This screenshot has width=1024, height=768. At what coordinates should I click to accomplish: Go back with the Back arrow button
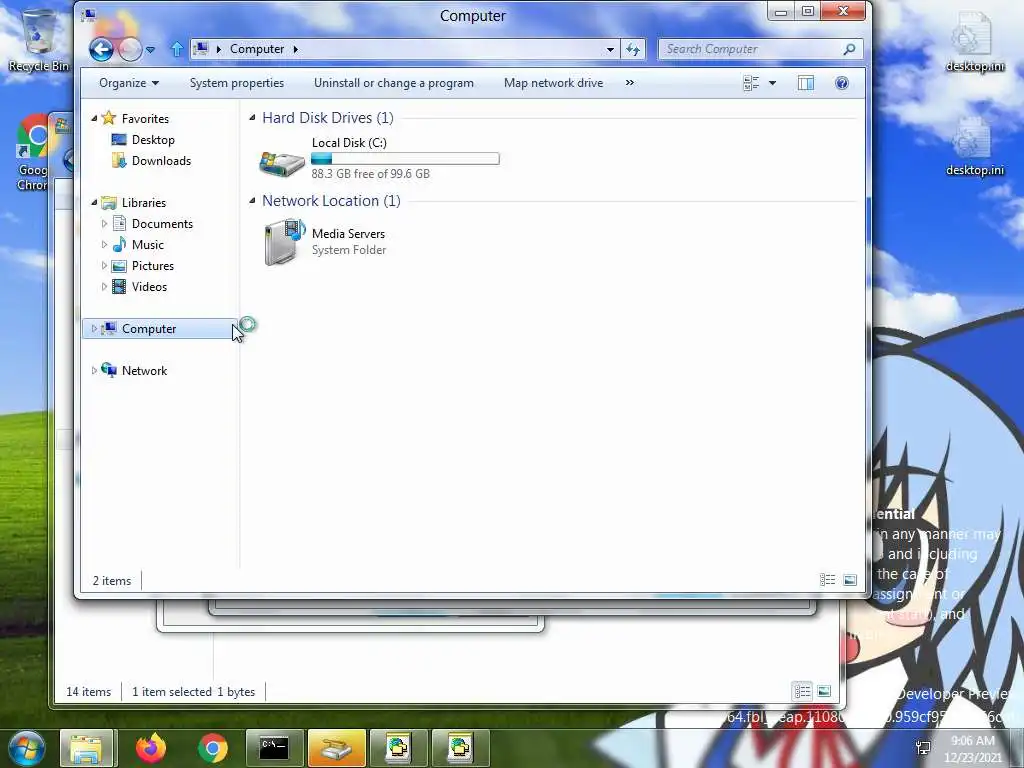click(x=101, y=49)
